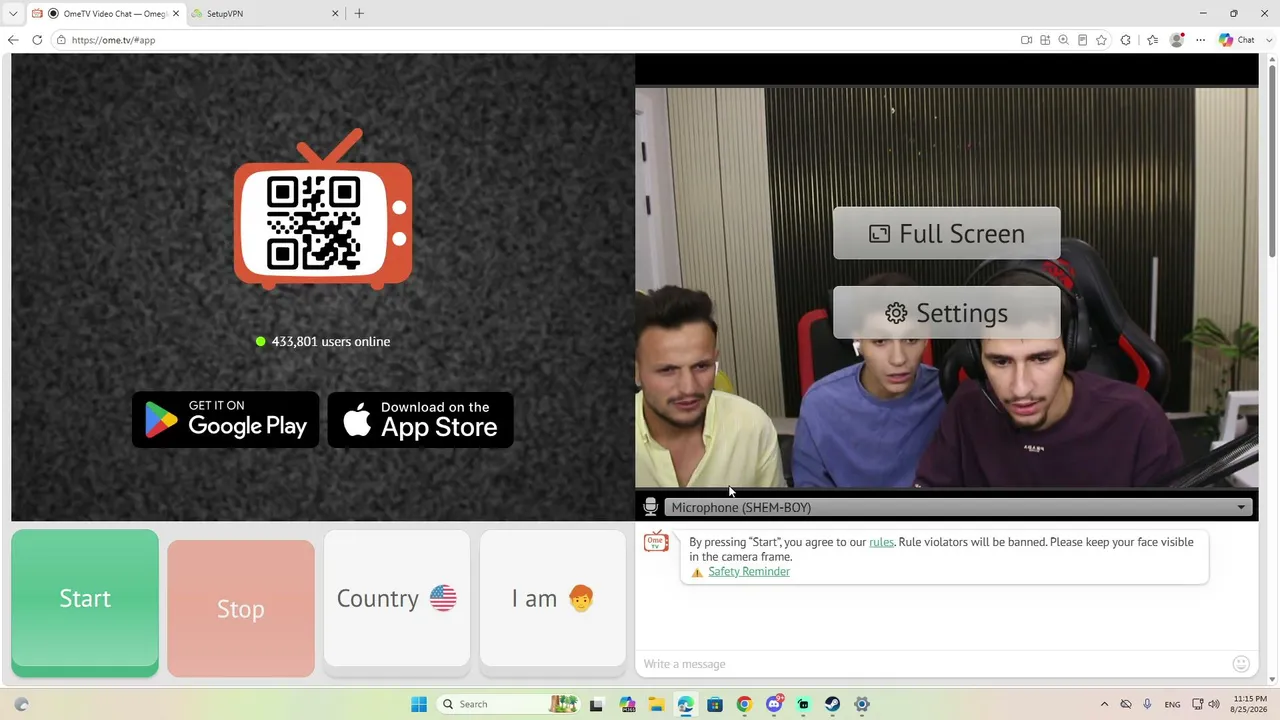Viewport: 1280px width, 720px height.
Task: Click the "433,801 users online" text
Action: pos(331,341)
